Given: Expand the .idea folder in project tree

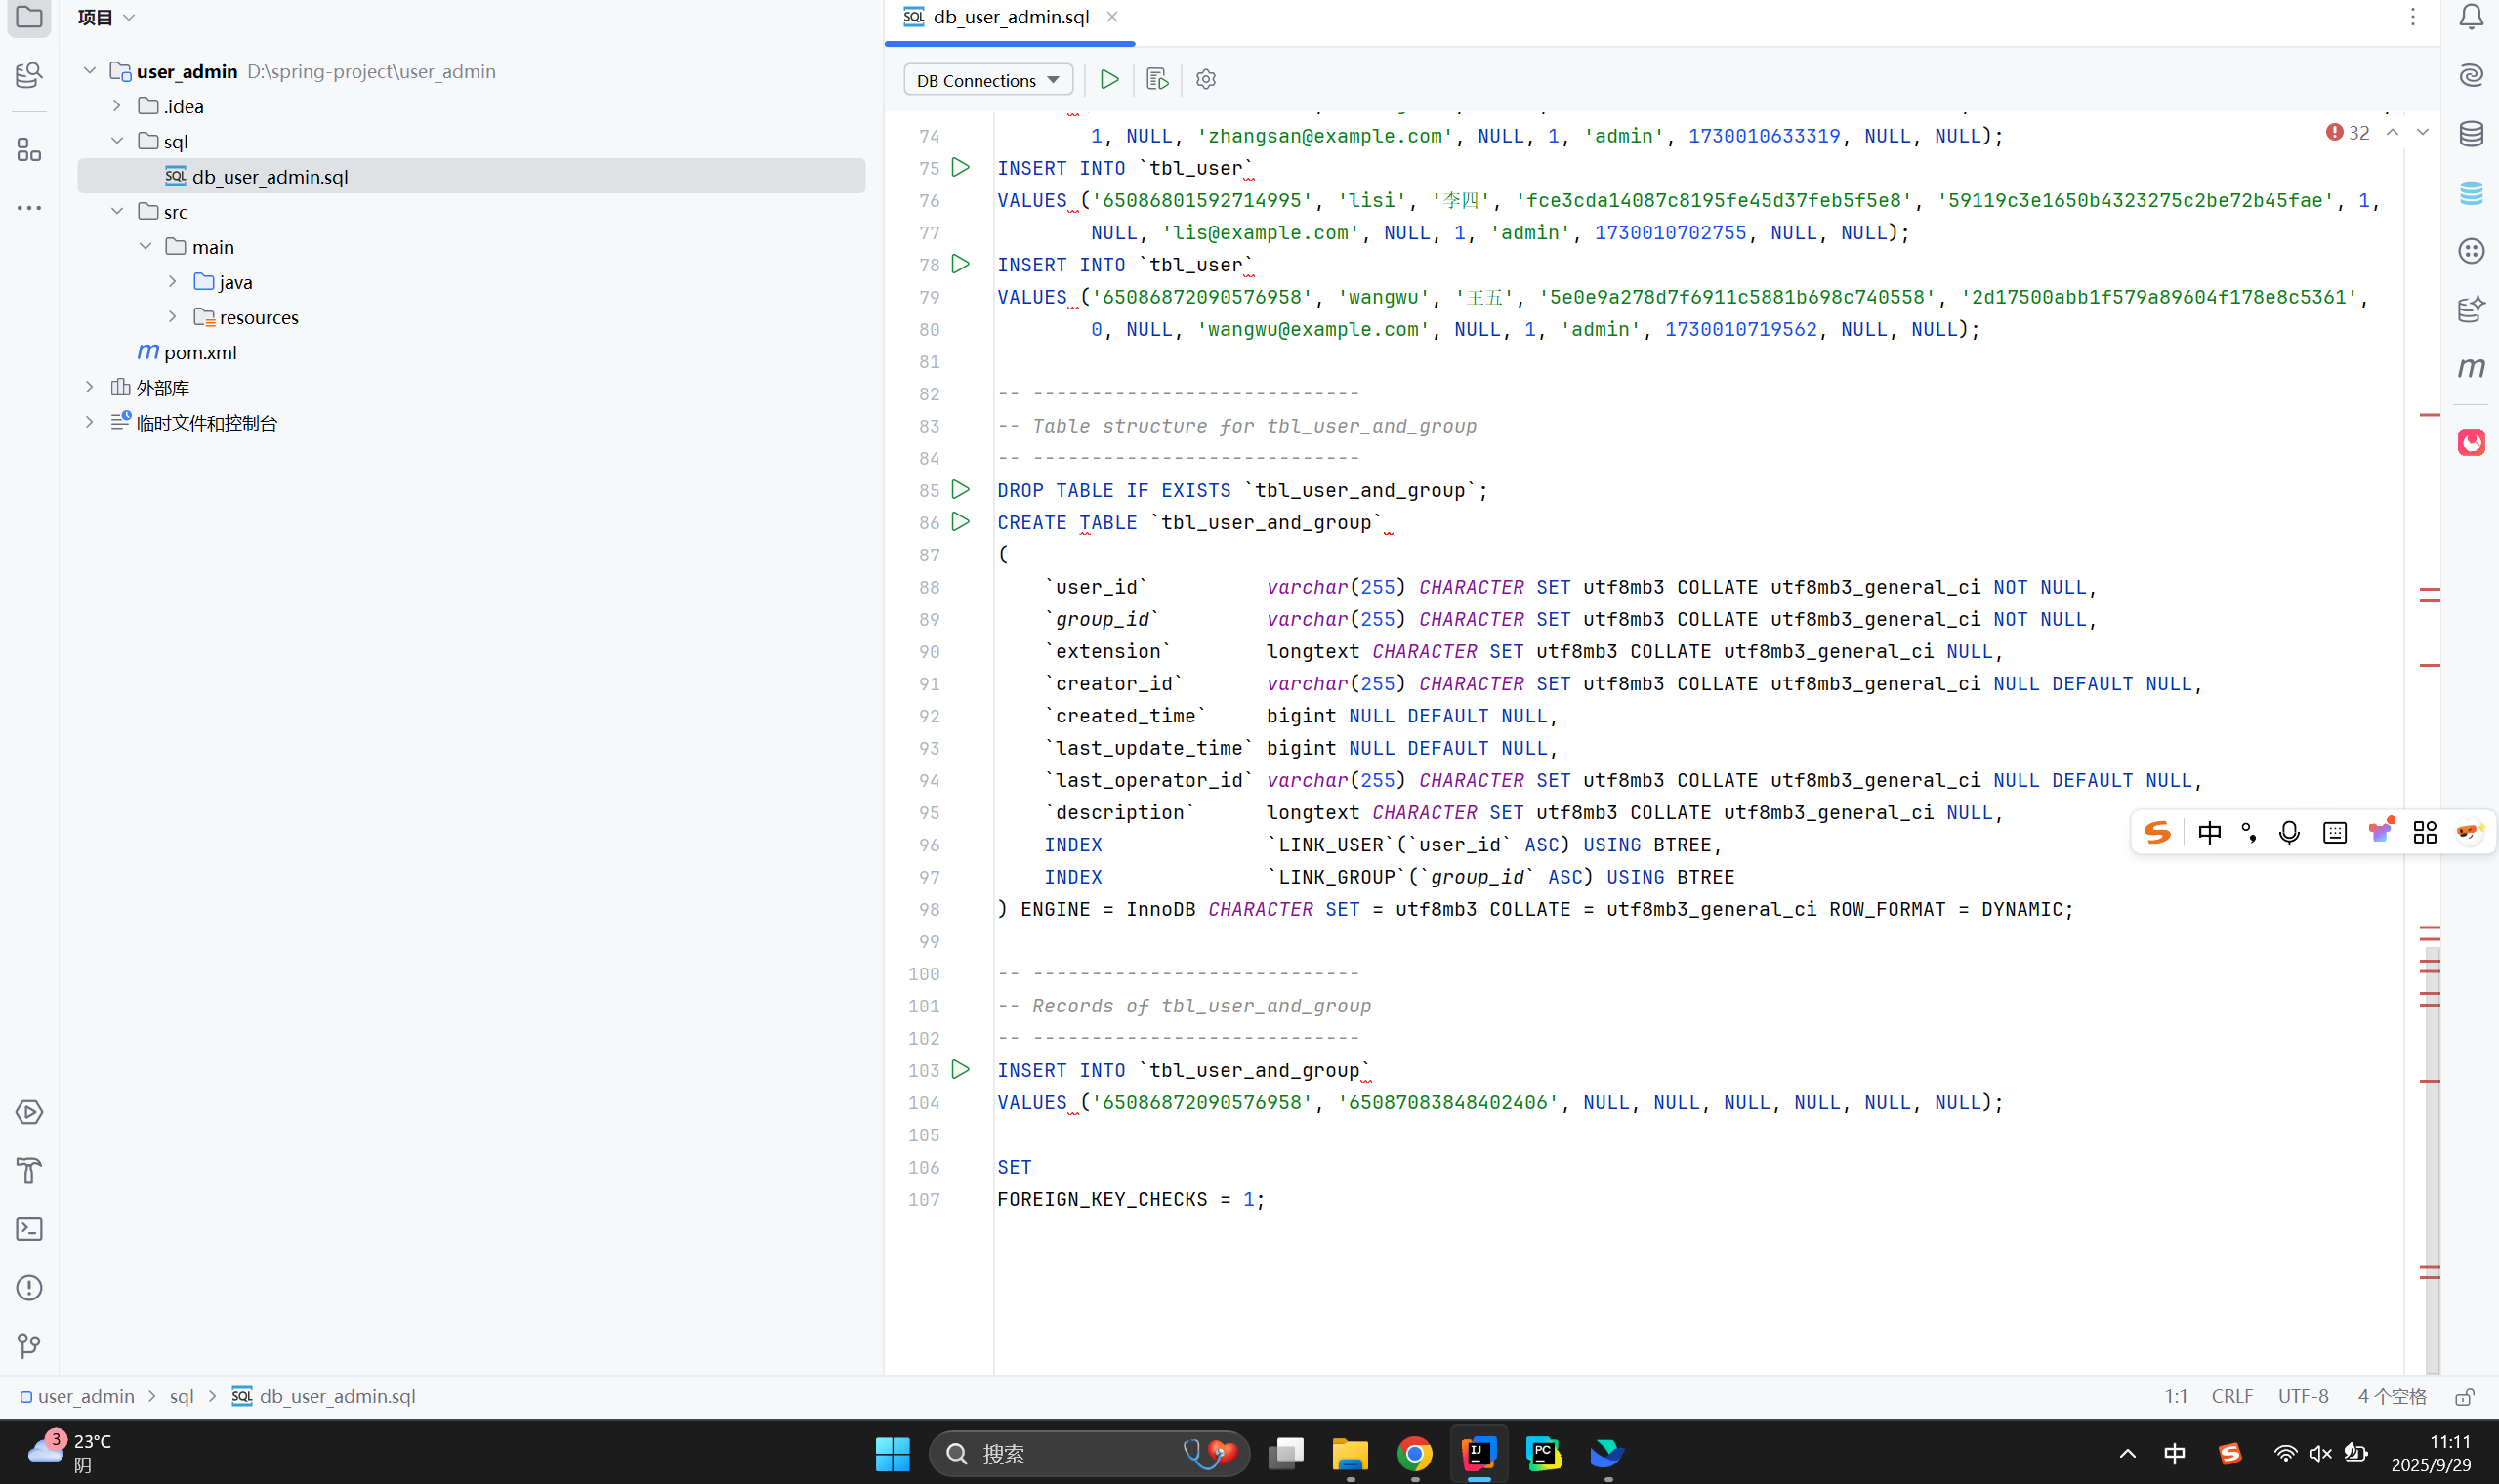Looking at the screenshot, I should click(x=117, y=106).
